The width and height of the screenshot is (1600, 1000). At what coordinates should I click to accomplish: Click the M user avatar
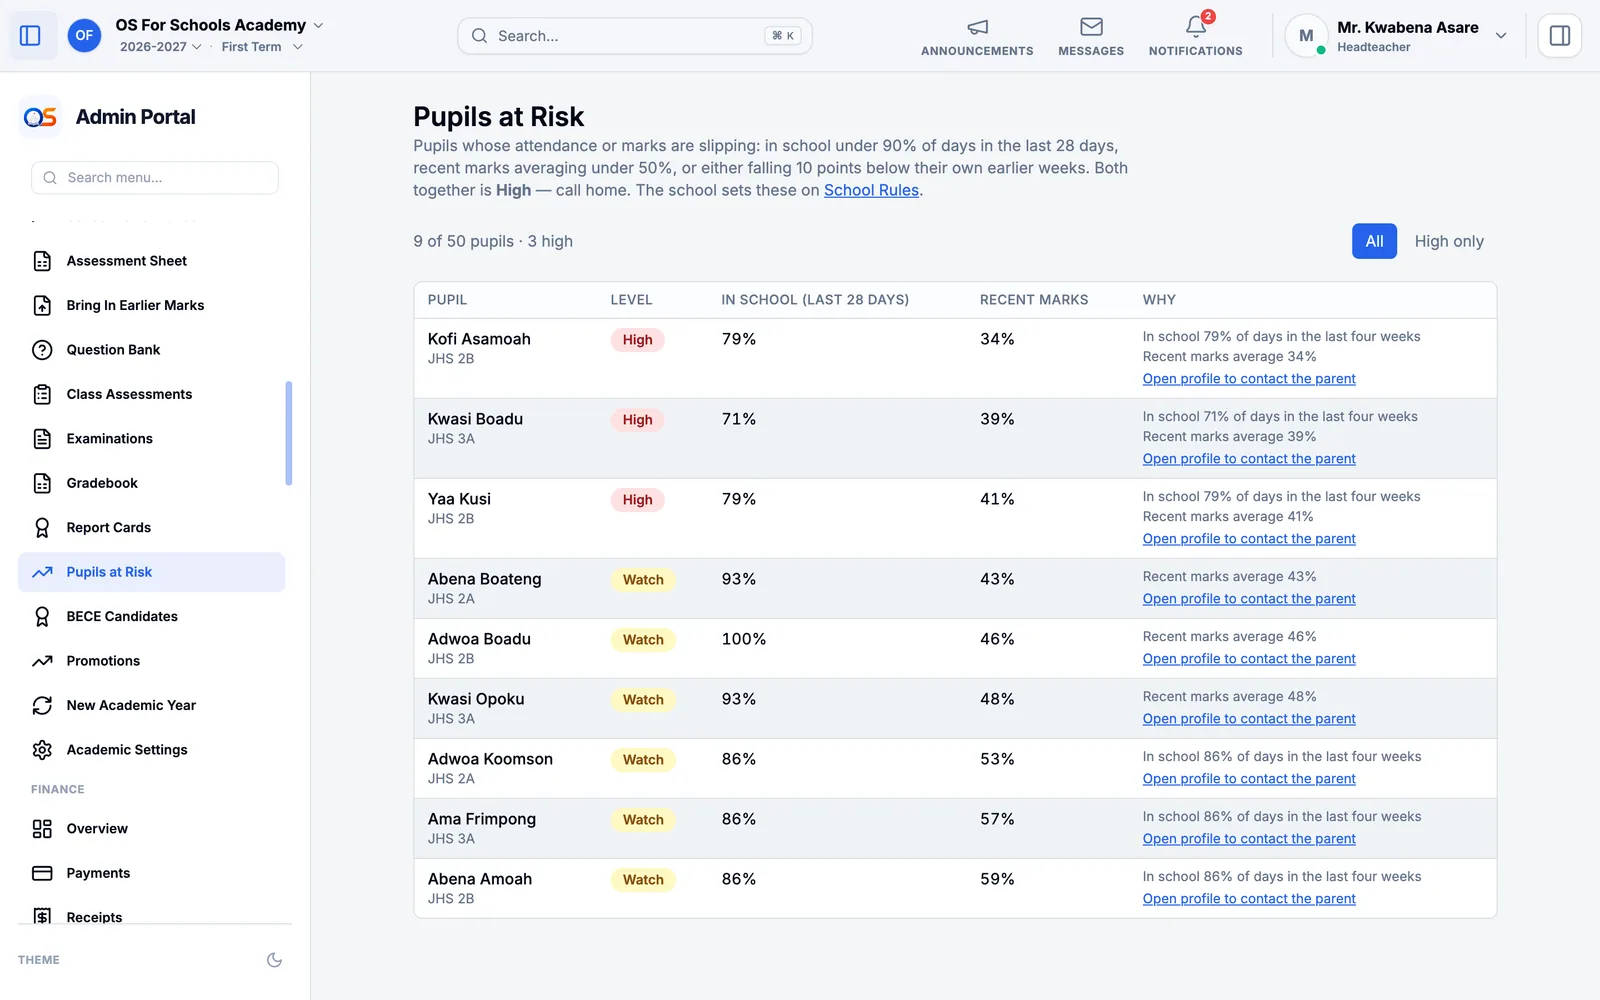[1306, 36]
